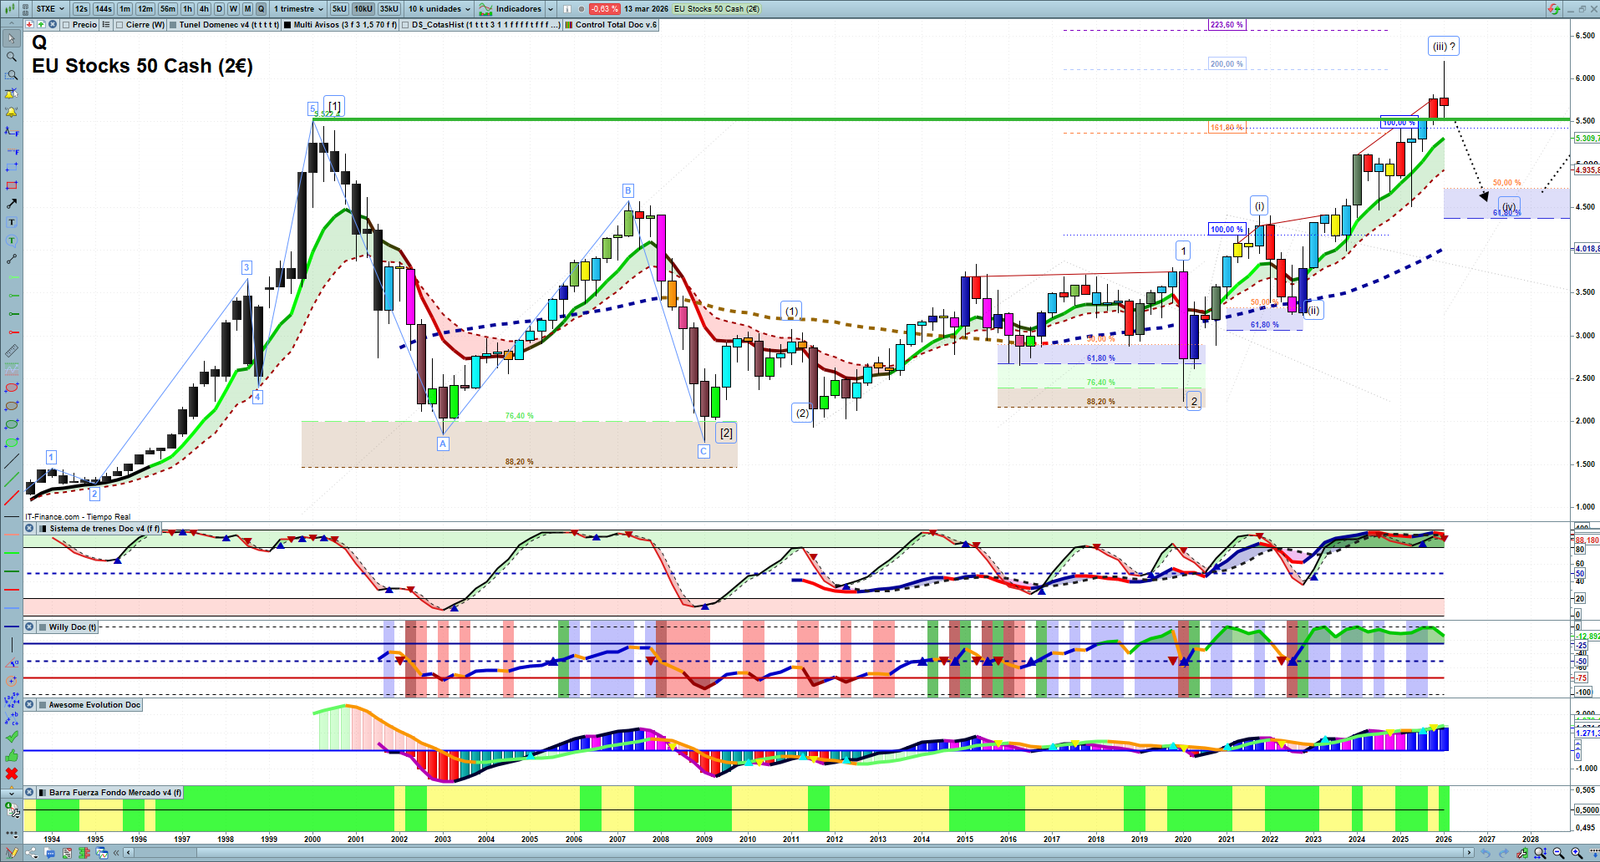
Task: Click the Sistema de trenes Doc v4 label
Action: pyautogui.click(x=104, y=528)
